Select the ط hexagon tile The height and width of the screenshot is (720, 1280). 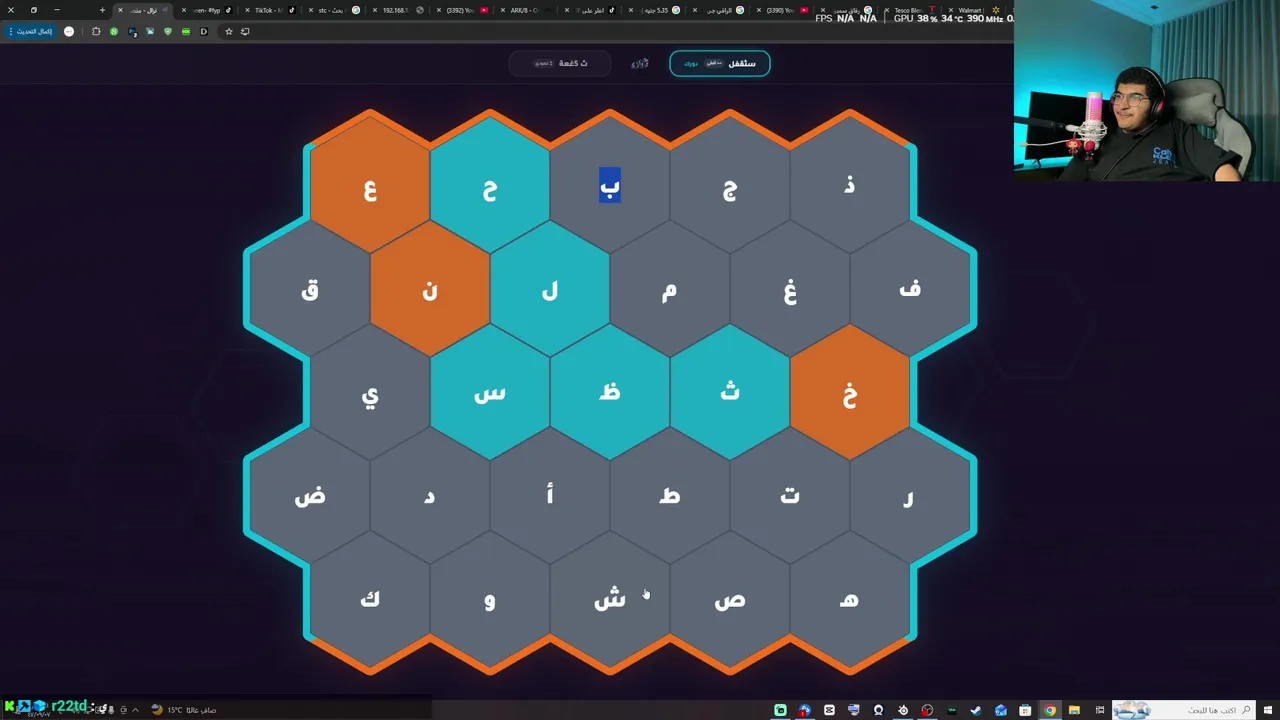click(x=670, y=497)
